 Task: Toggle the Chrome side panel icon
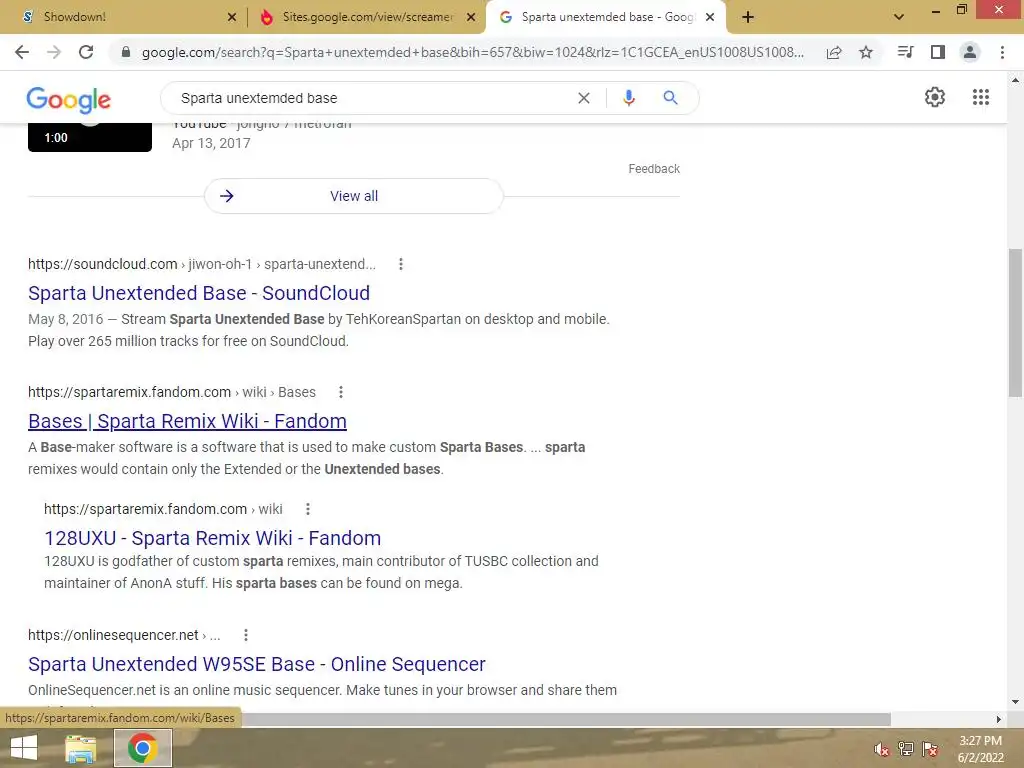pyautogui.click(x=938, y=52)
